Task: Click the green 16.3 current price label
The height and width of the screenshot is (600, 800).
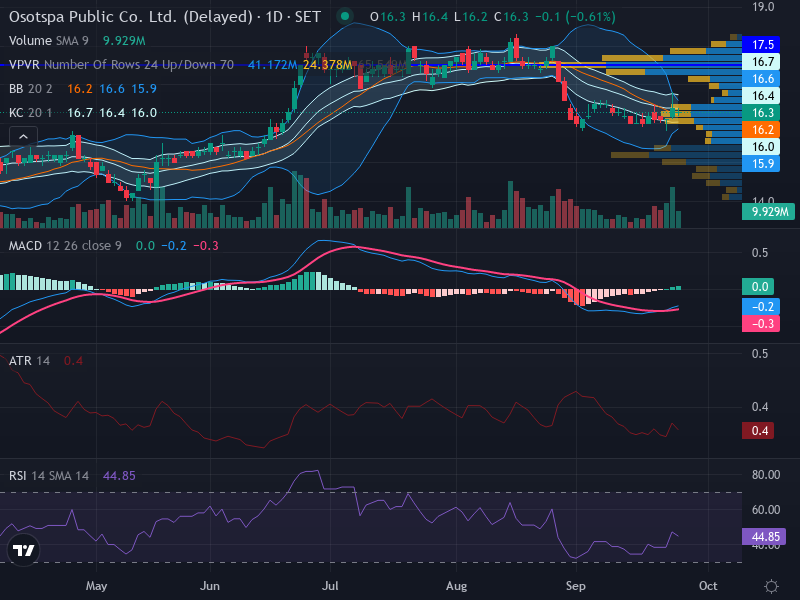Action: pos(761,113)
